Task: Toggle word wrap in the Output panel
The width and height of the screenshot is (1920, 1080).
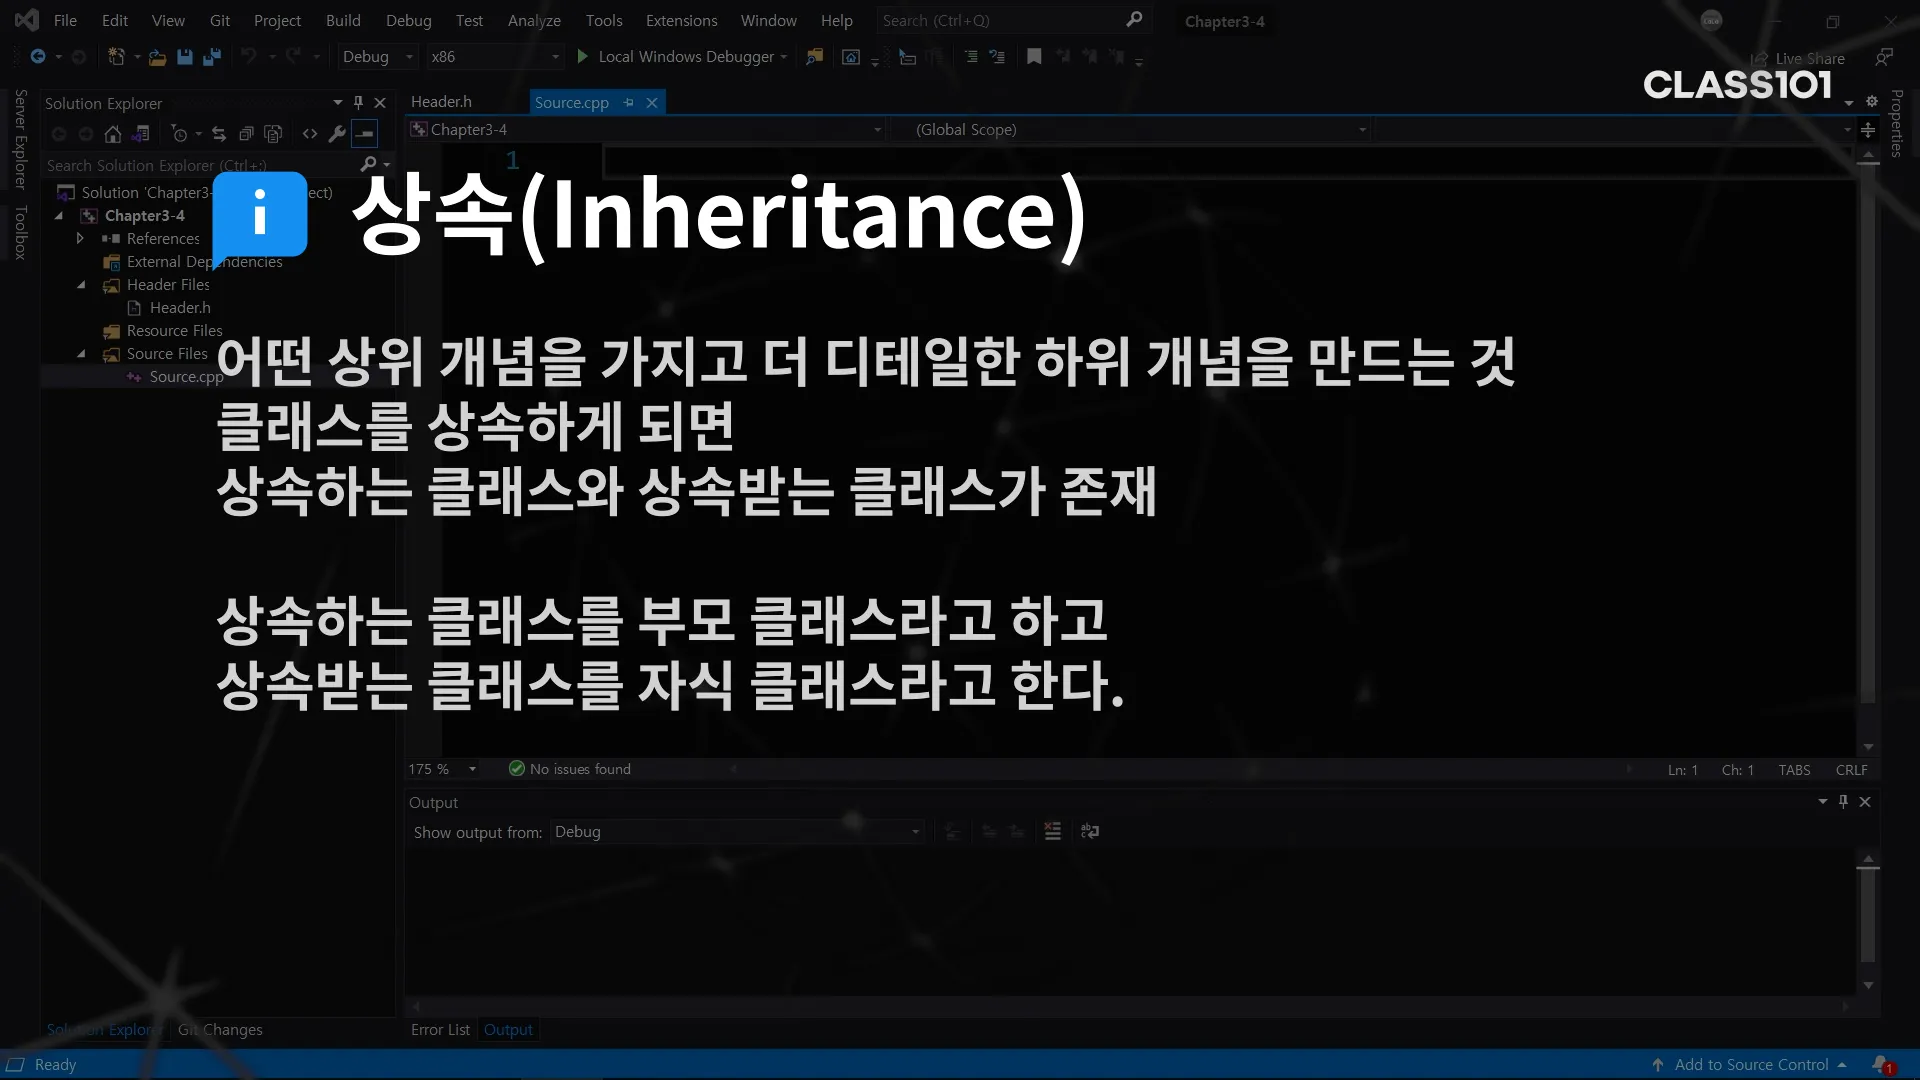Action: [x=1090, y=831]
